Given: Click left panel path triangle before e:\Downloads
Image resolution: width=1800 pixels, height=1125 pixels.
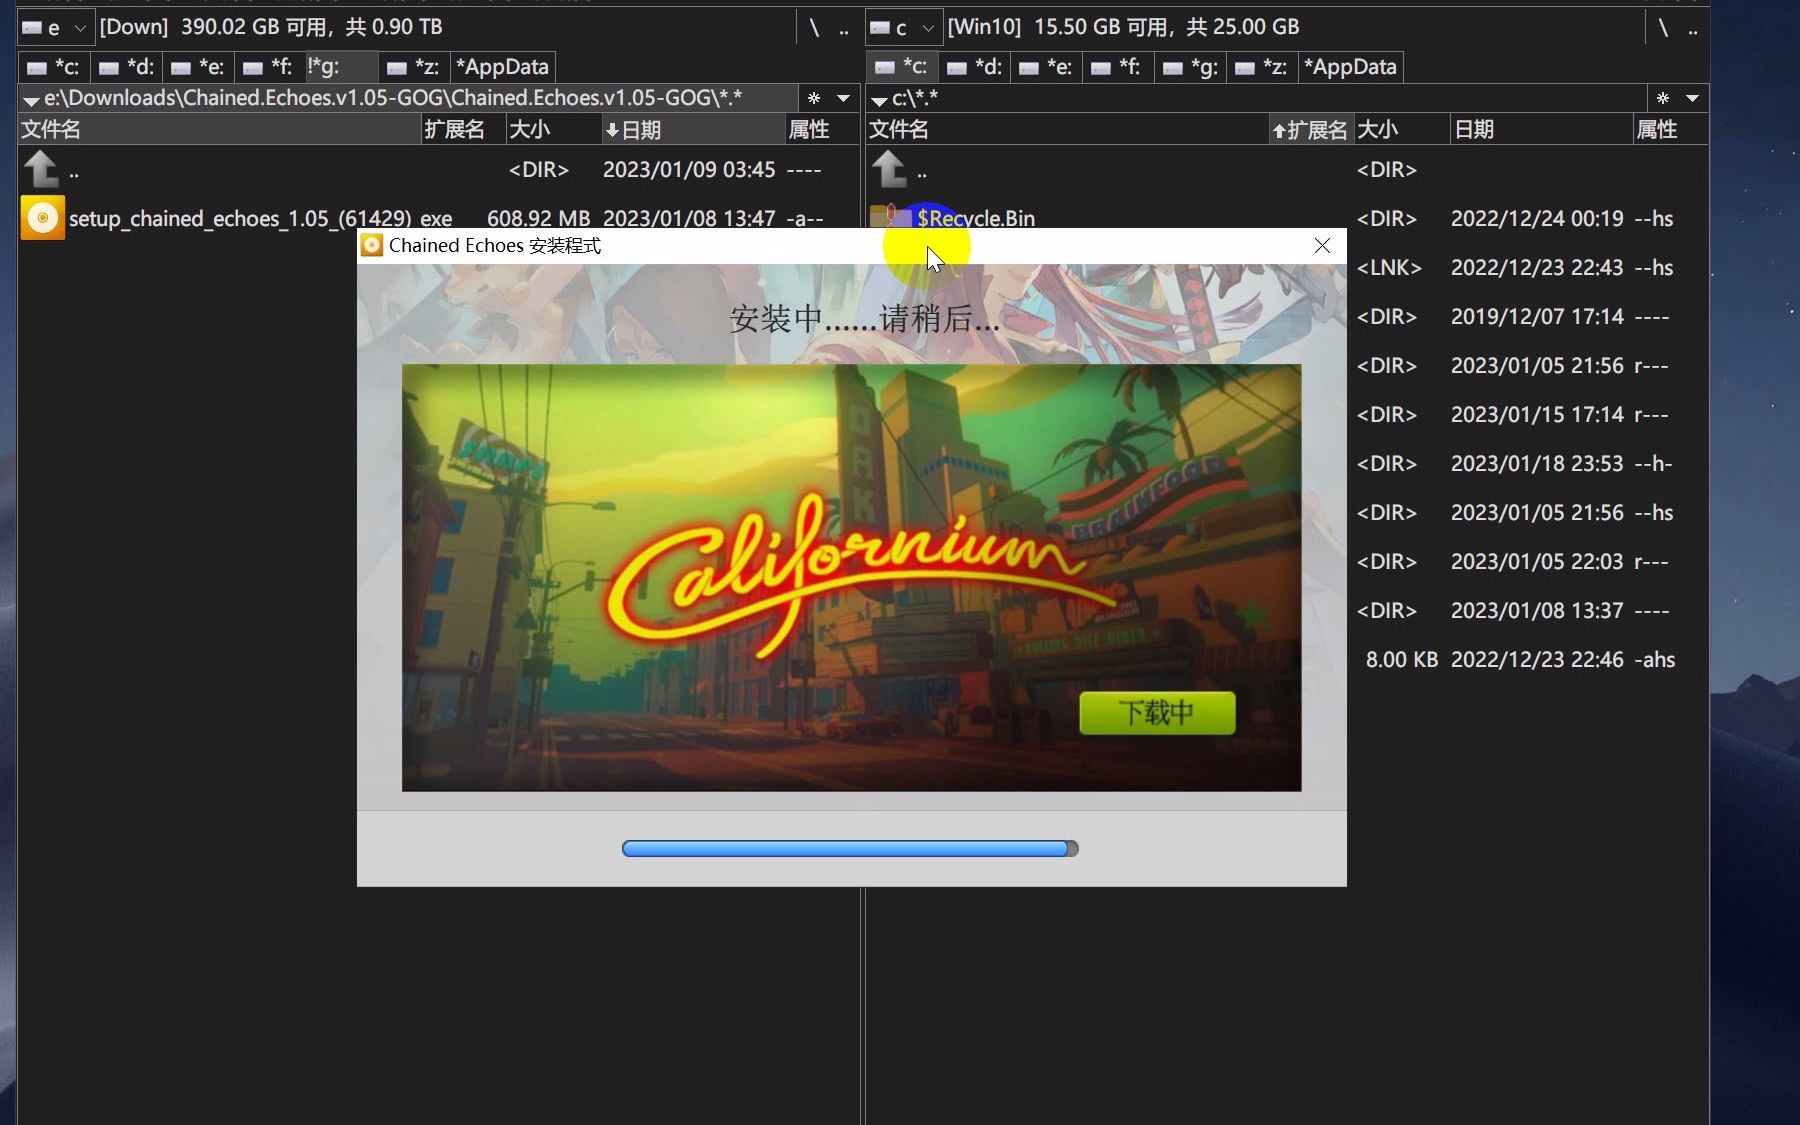Looking at the screenshot, I should coord(31,100).
